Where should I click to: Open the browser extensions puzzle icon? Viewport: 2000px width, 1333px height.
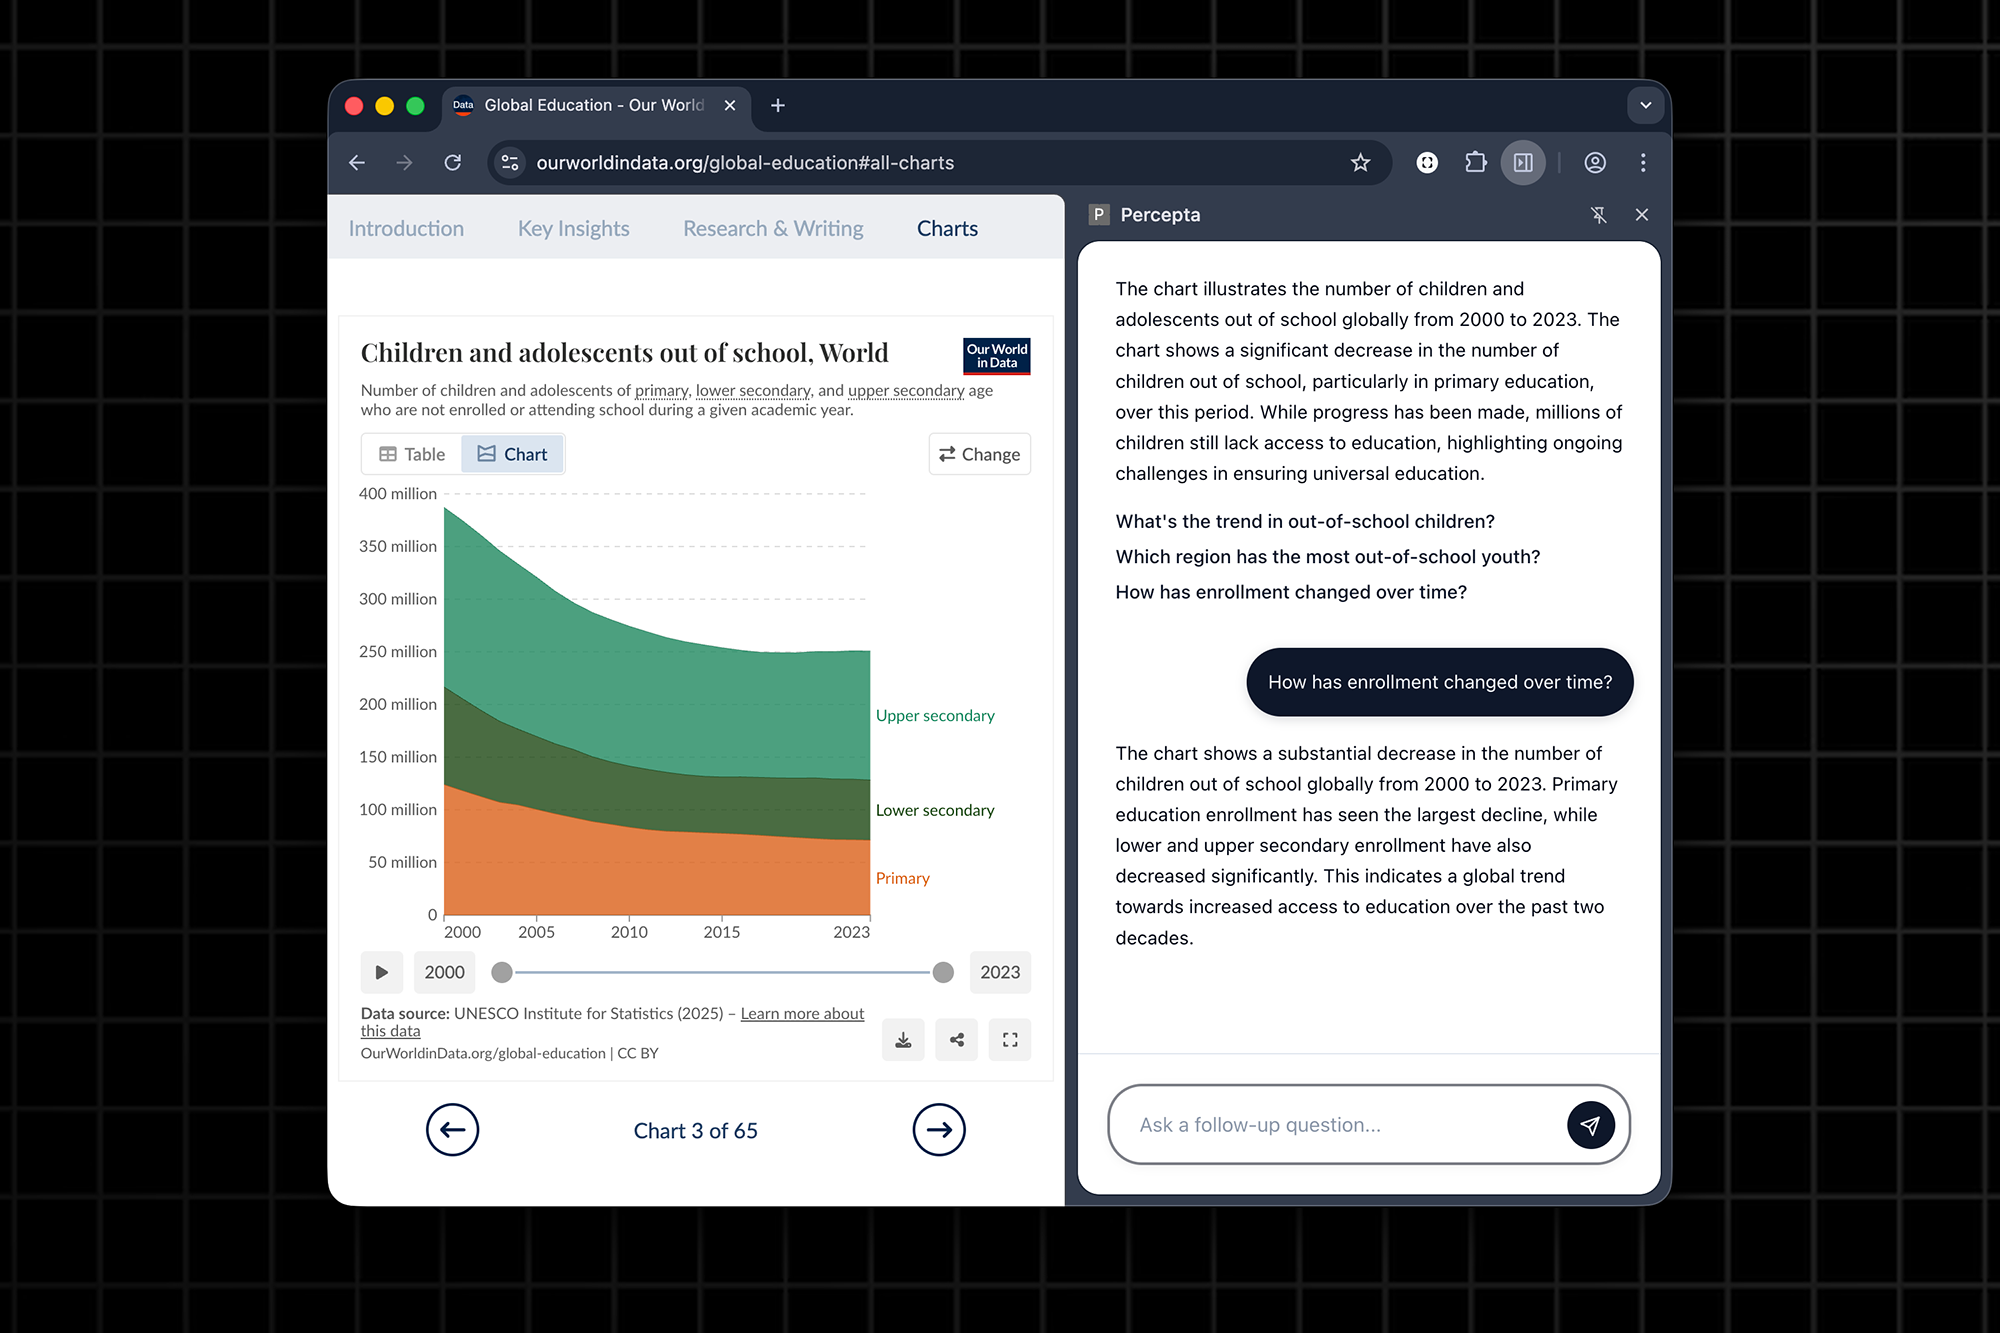click(x=1476, y=163)
